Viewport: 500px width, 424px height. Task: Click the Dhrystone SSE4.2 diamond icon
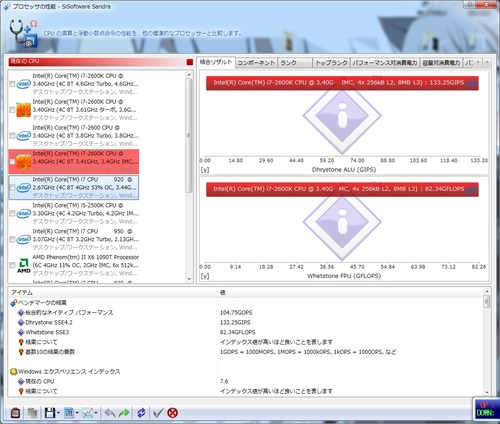point(21,323)
